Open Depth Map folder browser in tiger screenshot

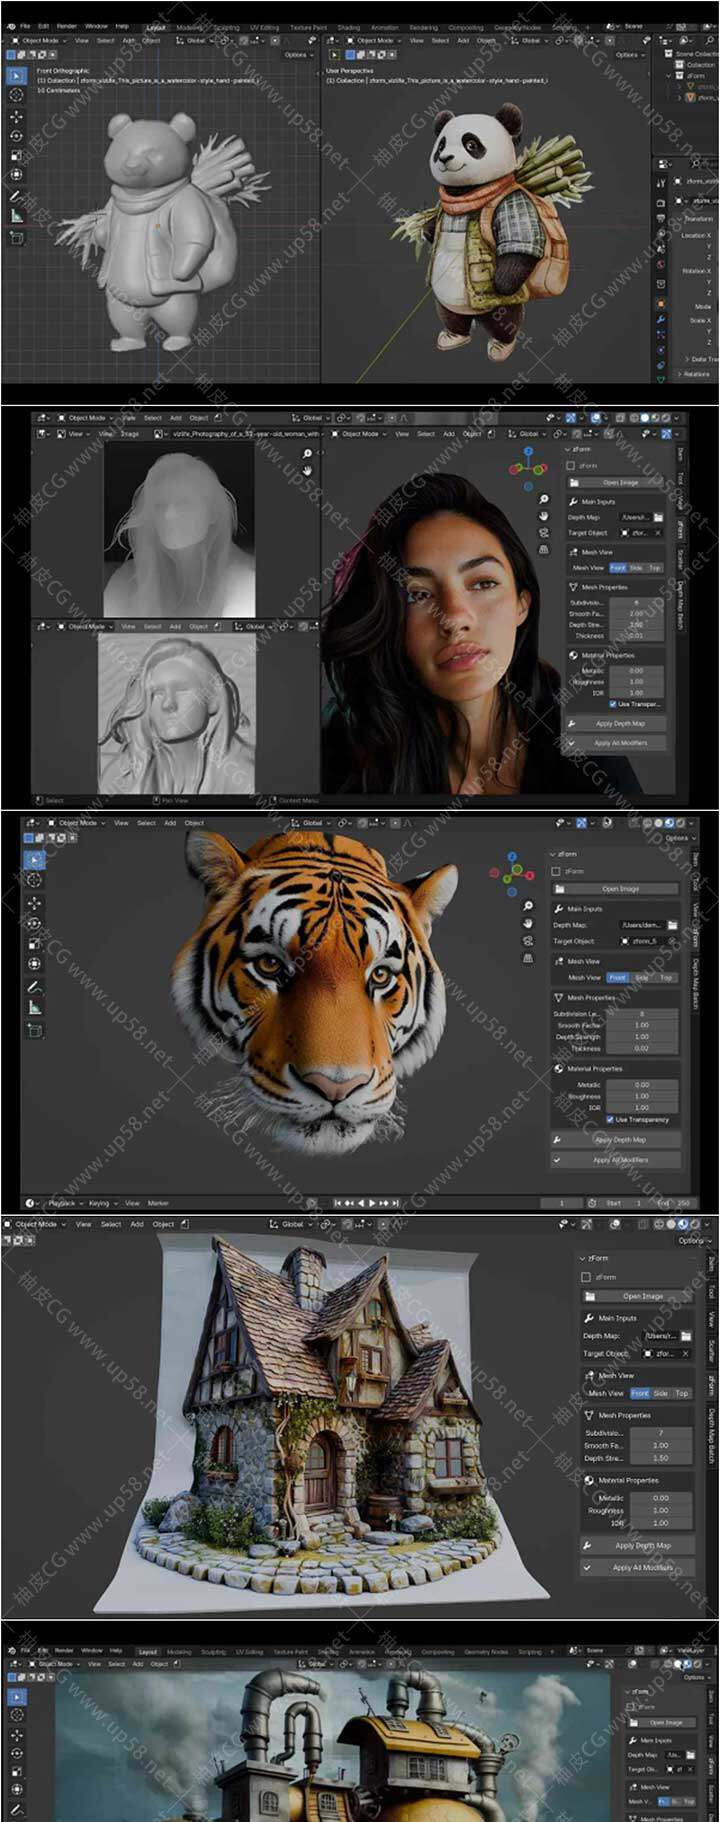[673, 925]
